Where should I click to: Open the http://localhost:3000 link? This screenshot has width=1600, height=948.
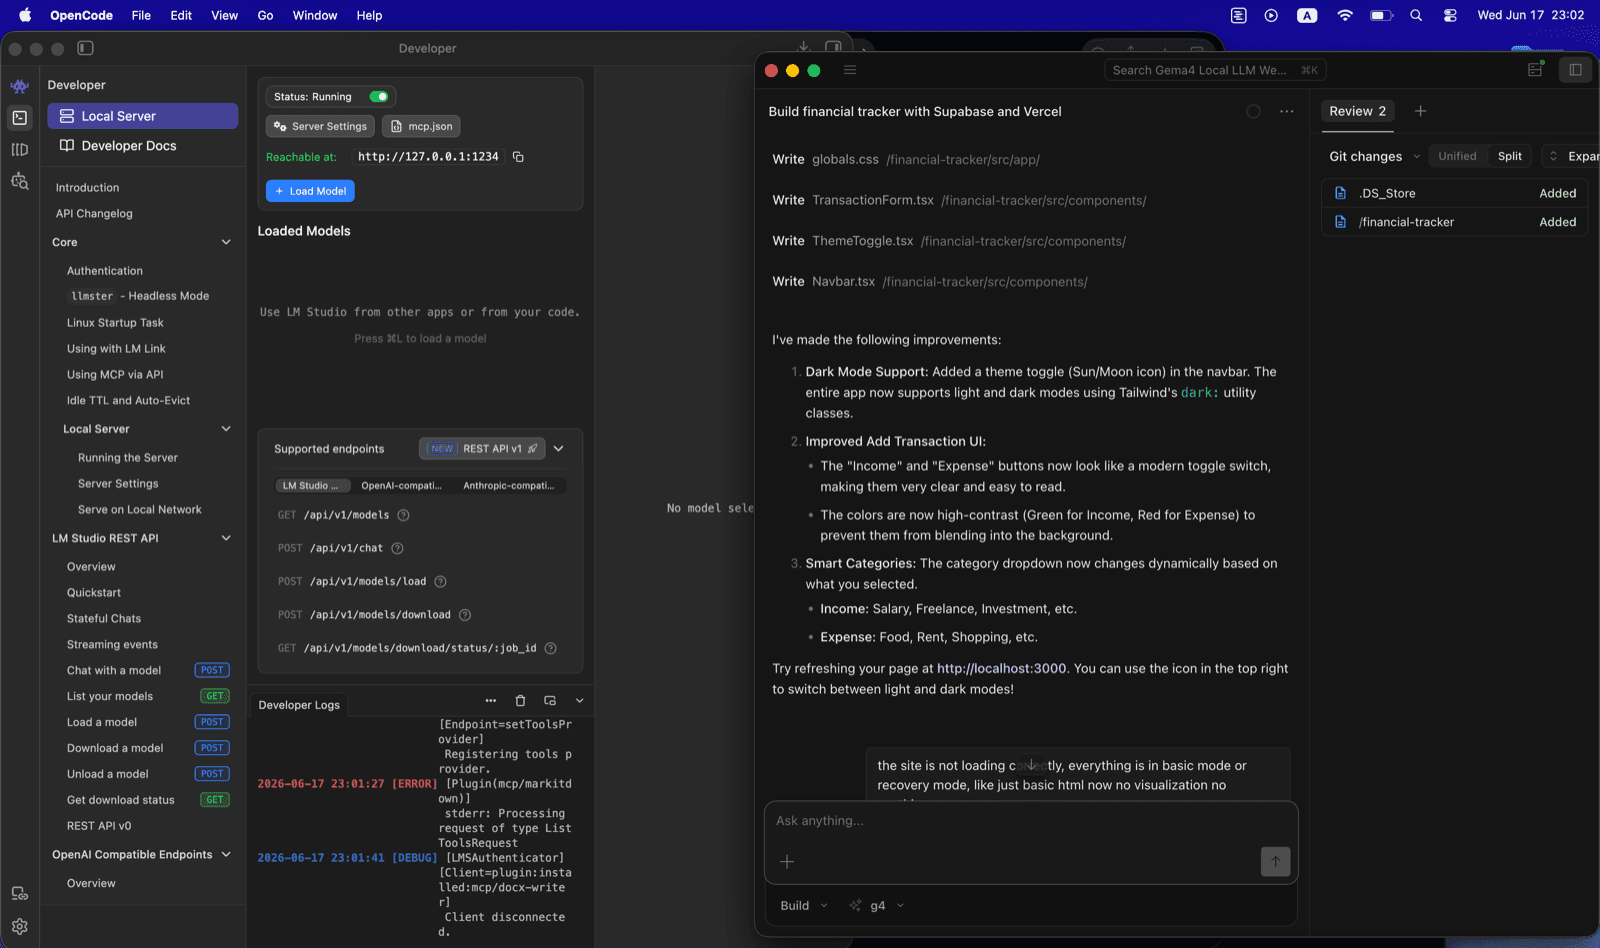tap(1001, 669)
